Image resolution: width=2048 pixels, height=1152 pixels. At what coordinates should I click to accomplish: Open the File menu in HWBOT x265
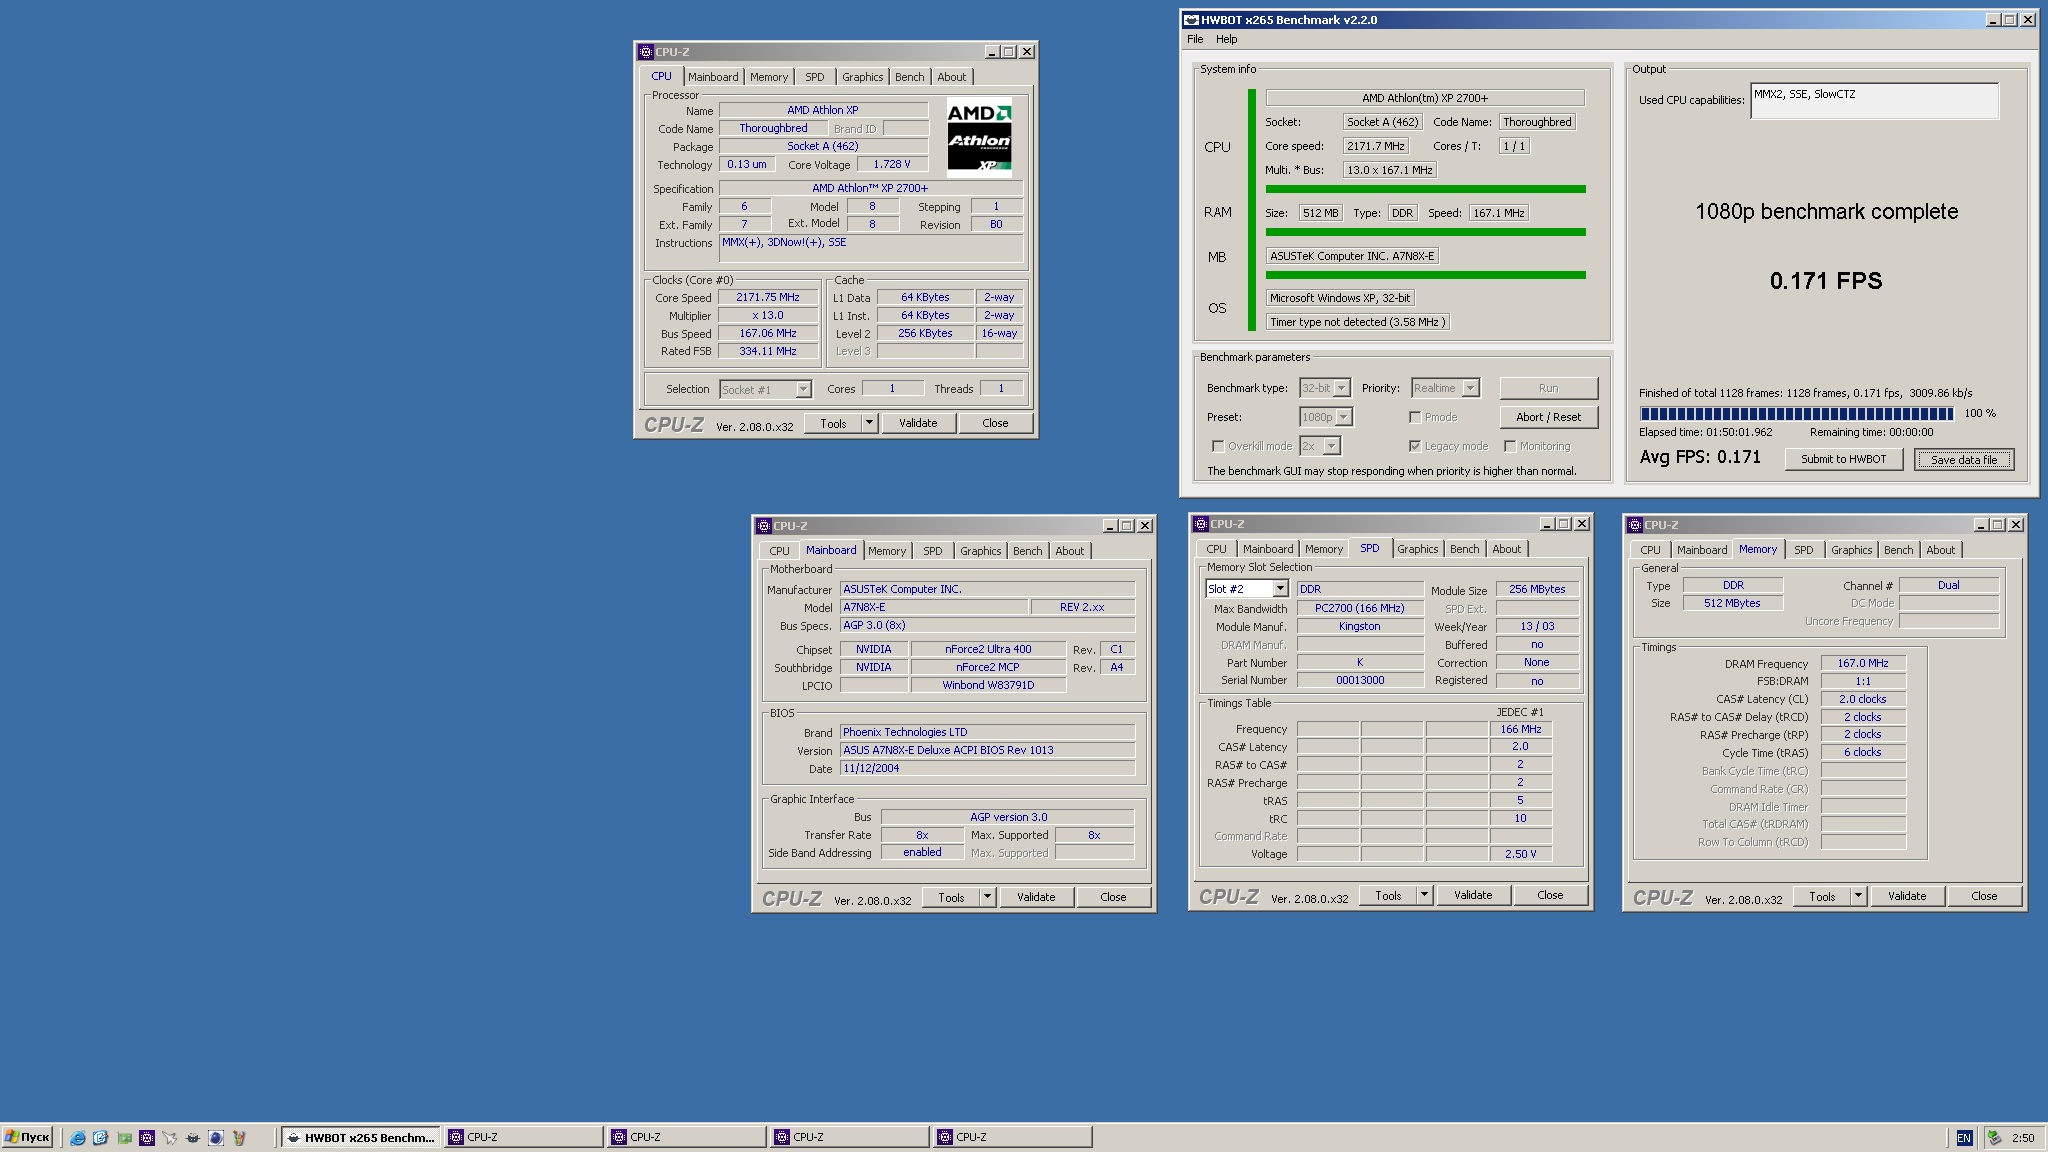click(1195, 39)
